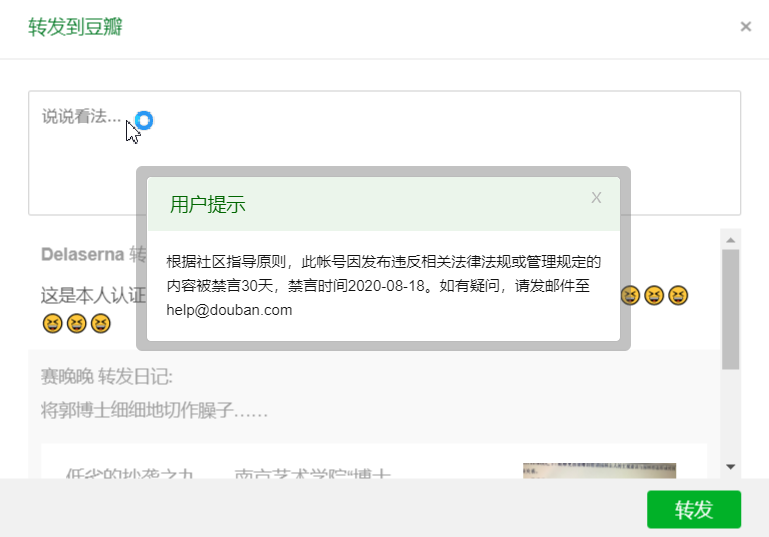Screen dimensions: 769x537
Task: Click the Delaserna username
Action: tap(82, 255)
